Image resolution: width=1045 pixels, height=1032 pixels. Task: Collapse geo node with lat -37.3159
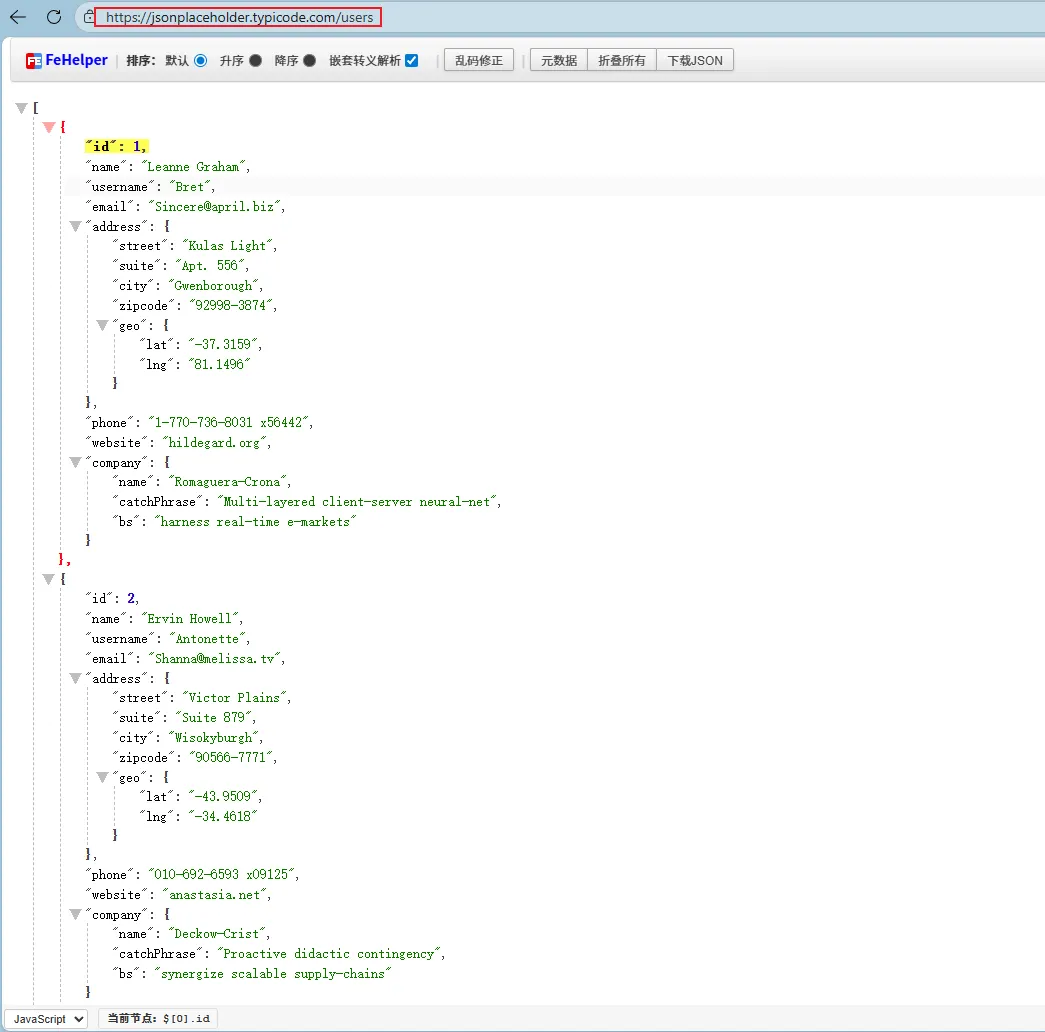[x=102, y=325]
